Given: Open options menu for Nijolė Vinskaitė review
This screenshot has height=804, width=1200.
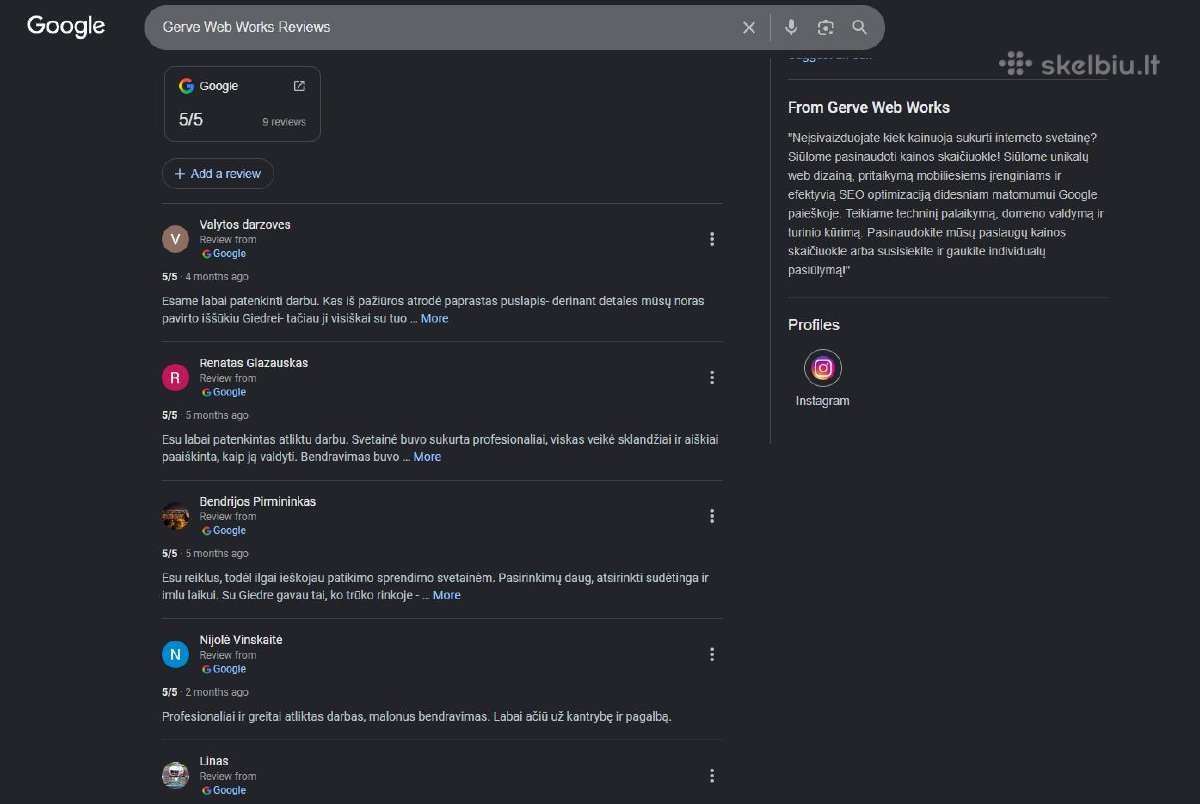Looking at the screenshot, I should 712,654.
